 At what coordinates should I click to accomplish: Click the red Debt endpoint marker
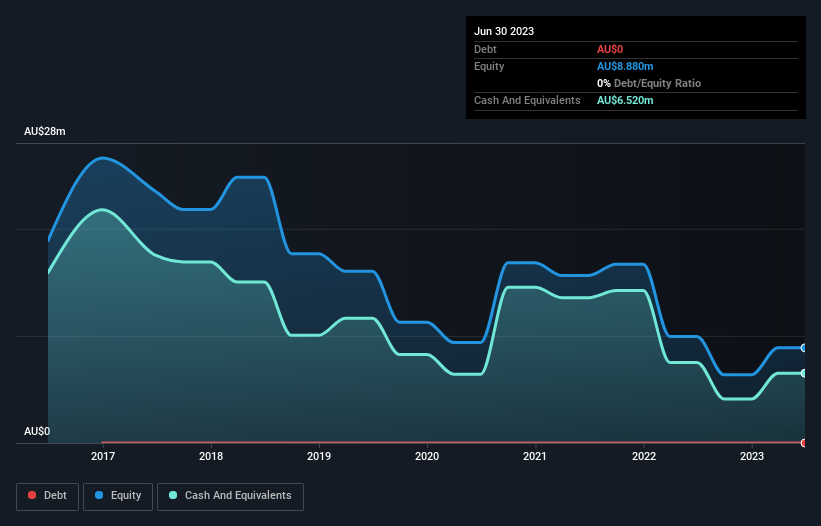[804, 443]
